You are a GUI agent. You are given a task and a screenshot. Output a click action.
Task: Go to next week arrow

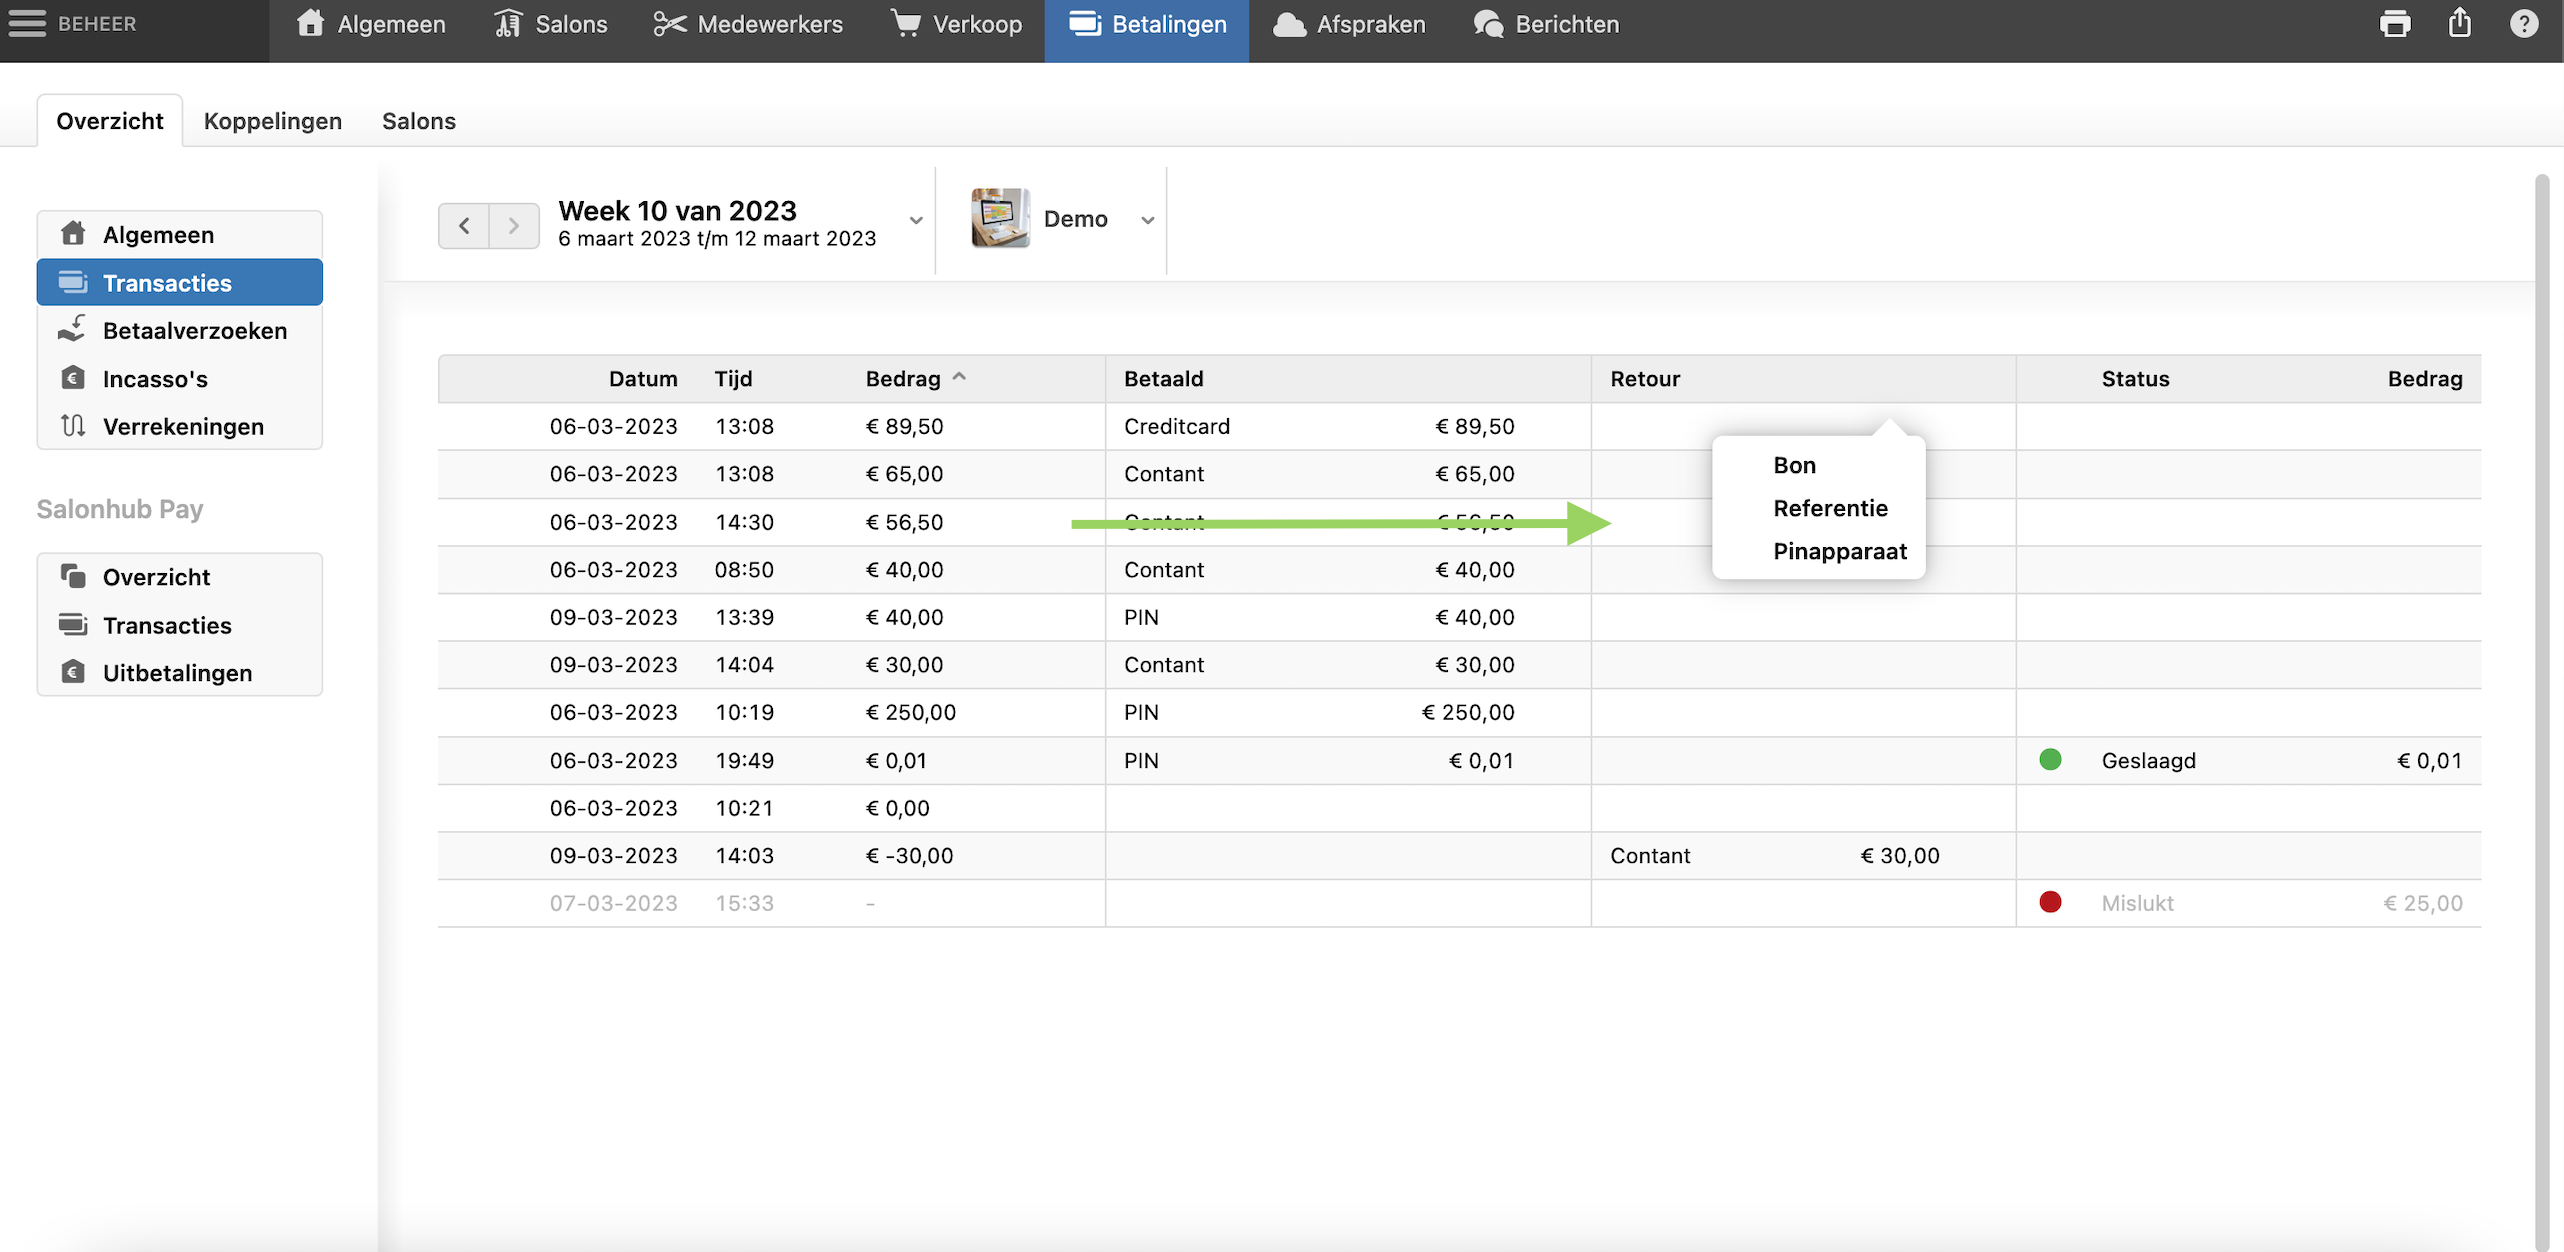(x=514, y=226)
